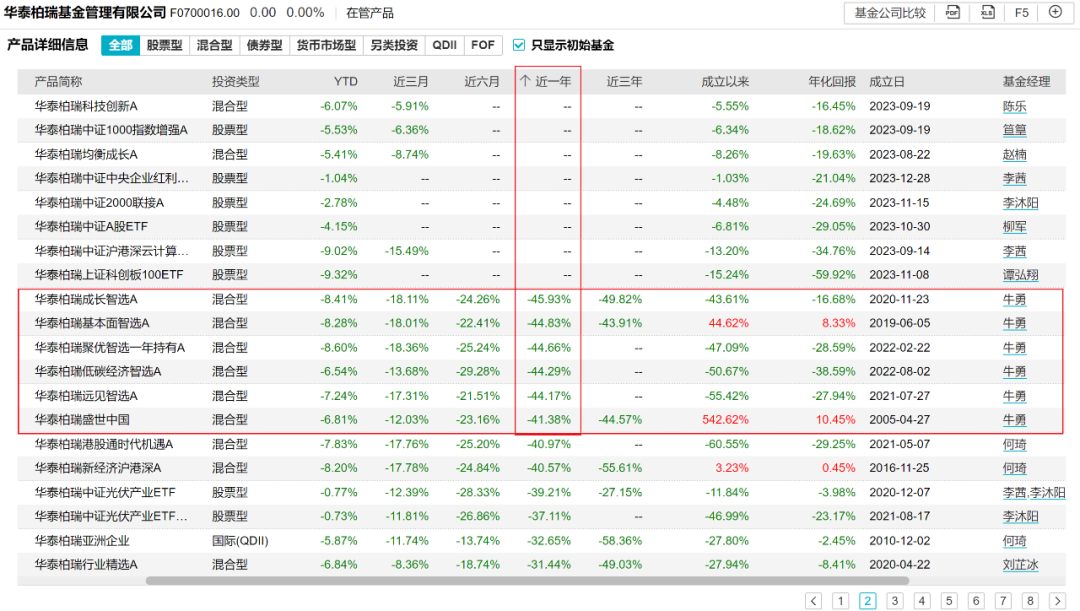
Task: Go to previous page arrow
Action: pos(814,601)
